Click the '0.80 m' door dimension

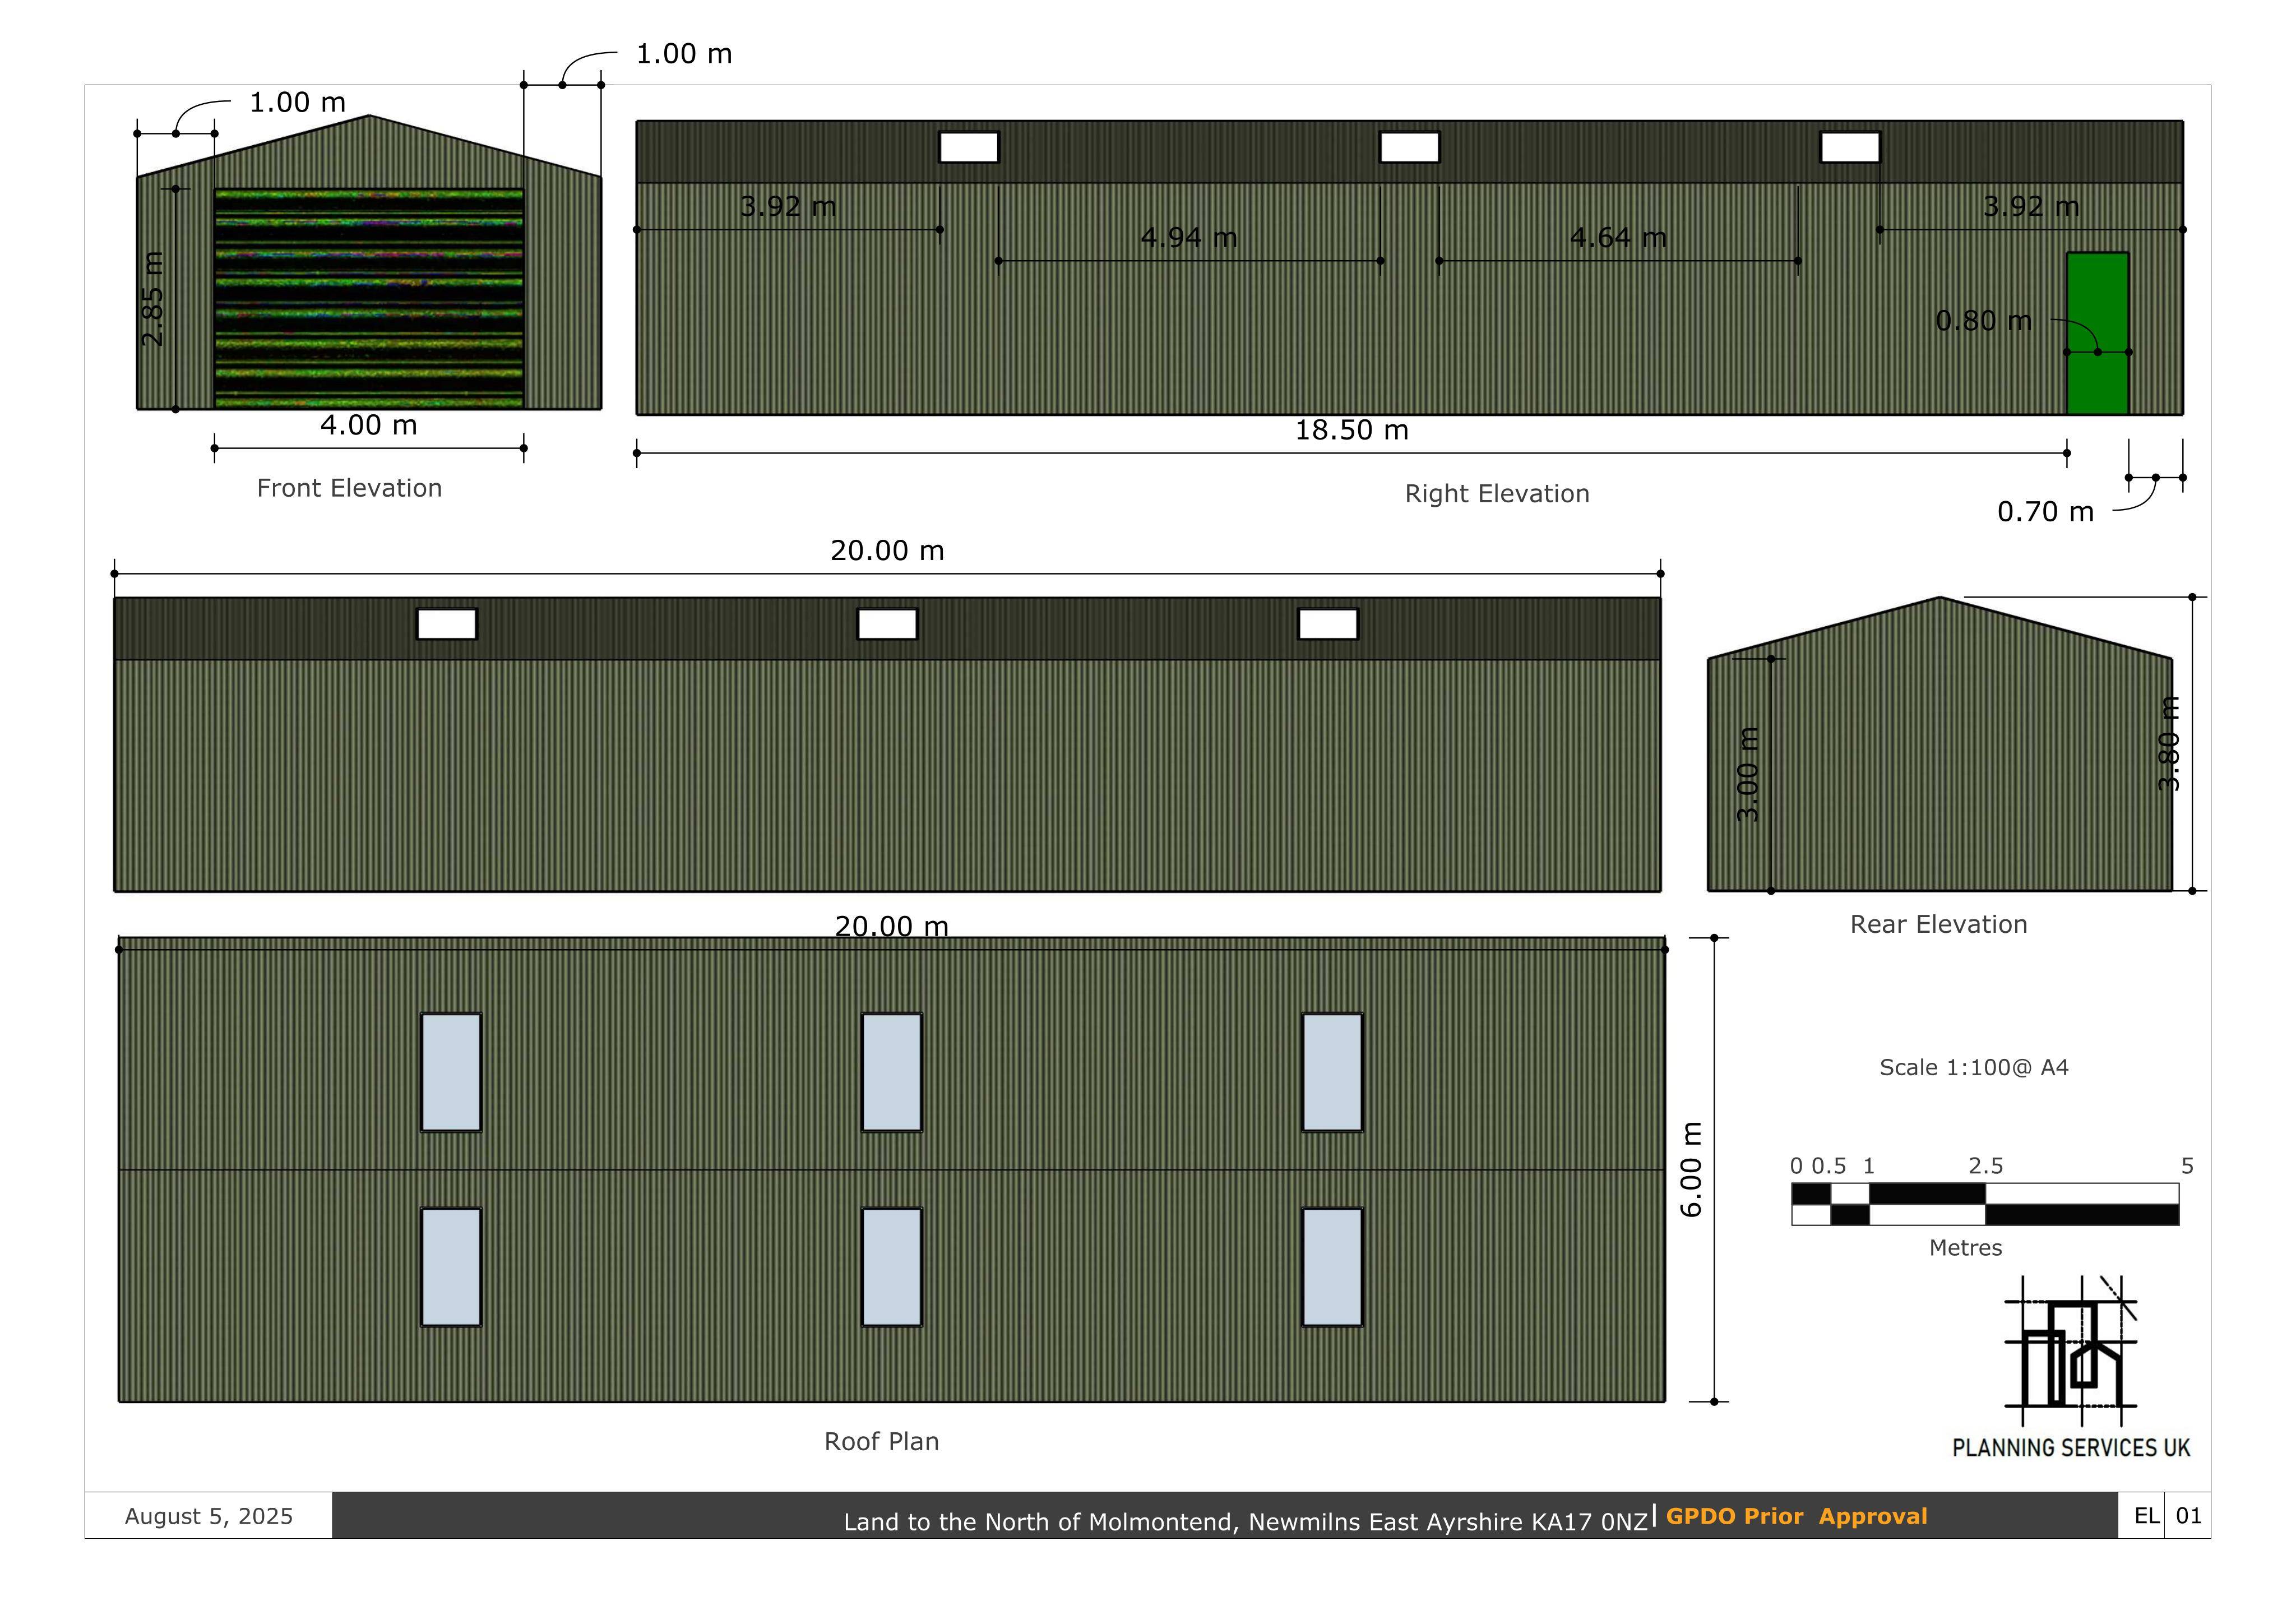1983,321
